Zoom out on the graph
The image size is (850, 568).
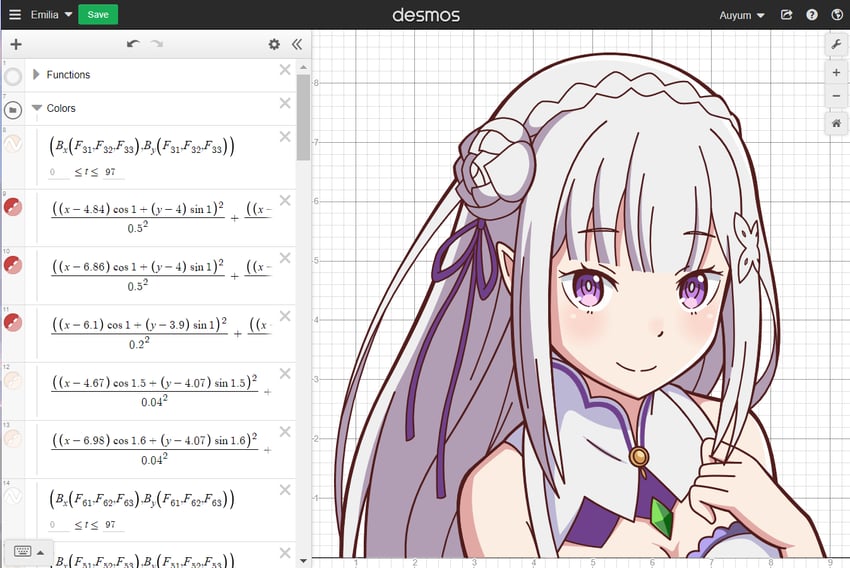836,96
